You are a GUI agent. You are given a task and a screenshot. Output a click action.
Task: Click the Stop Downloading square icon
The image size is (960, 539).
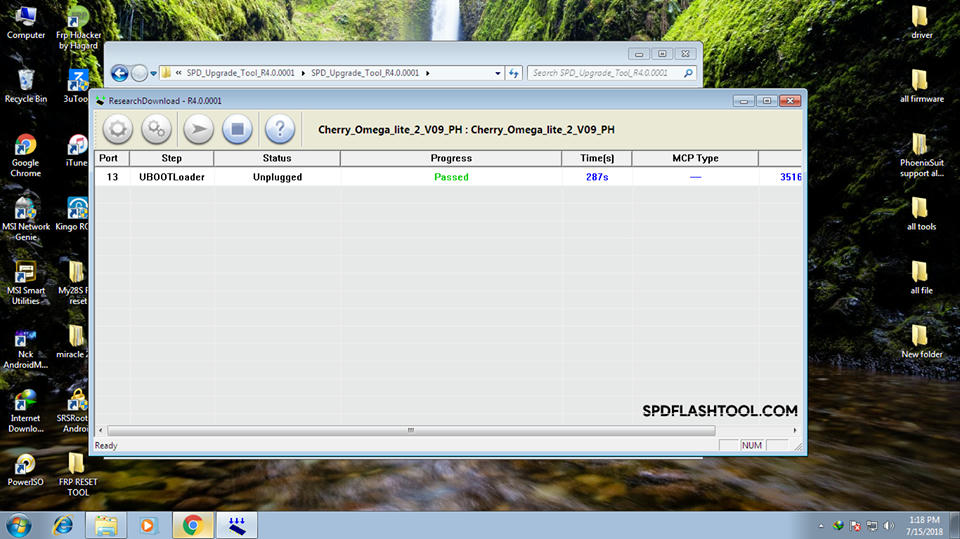[x=237, y=129]
